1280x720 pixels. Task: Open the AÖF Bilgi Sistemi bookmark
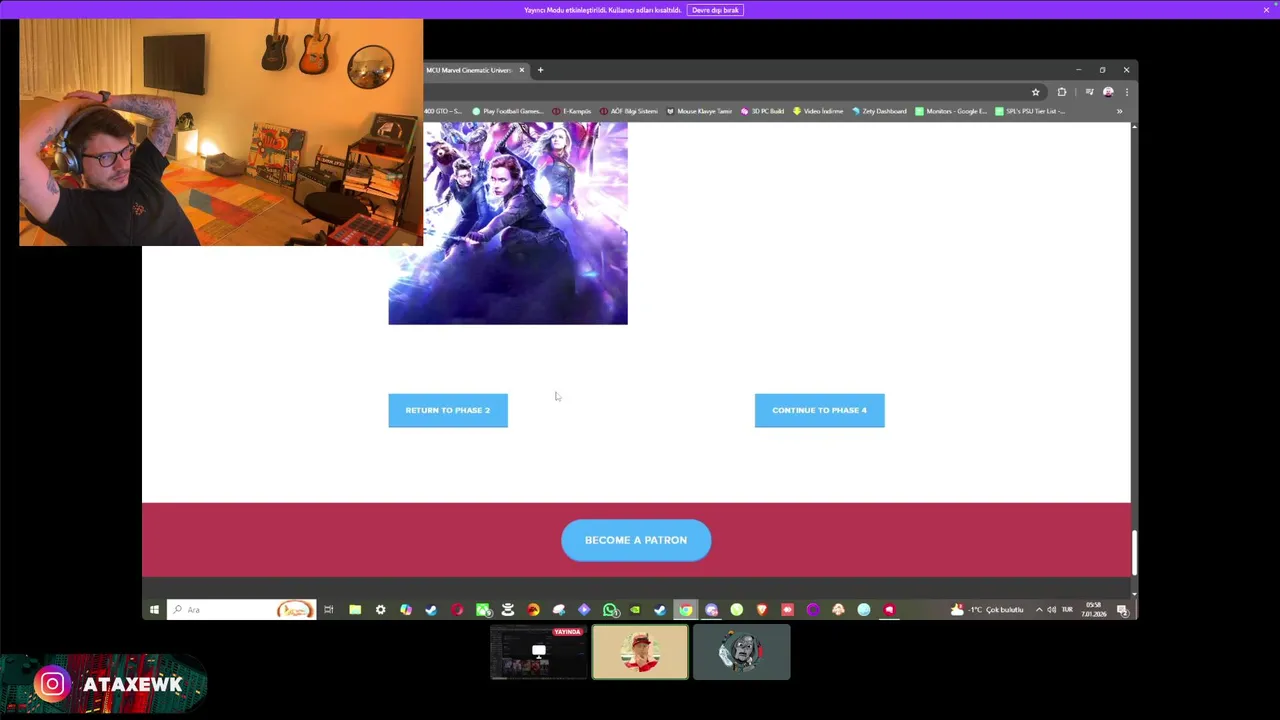tap(629, 111)
